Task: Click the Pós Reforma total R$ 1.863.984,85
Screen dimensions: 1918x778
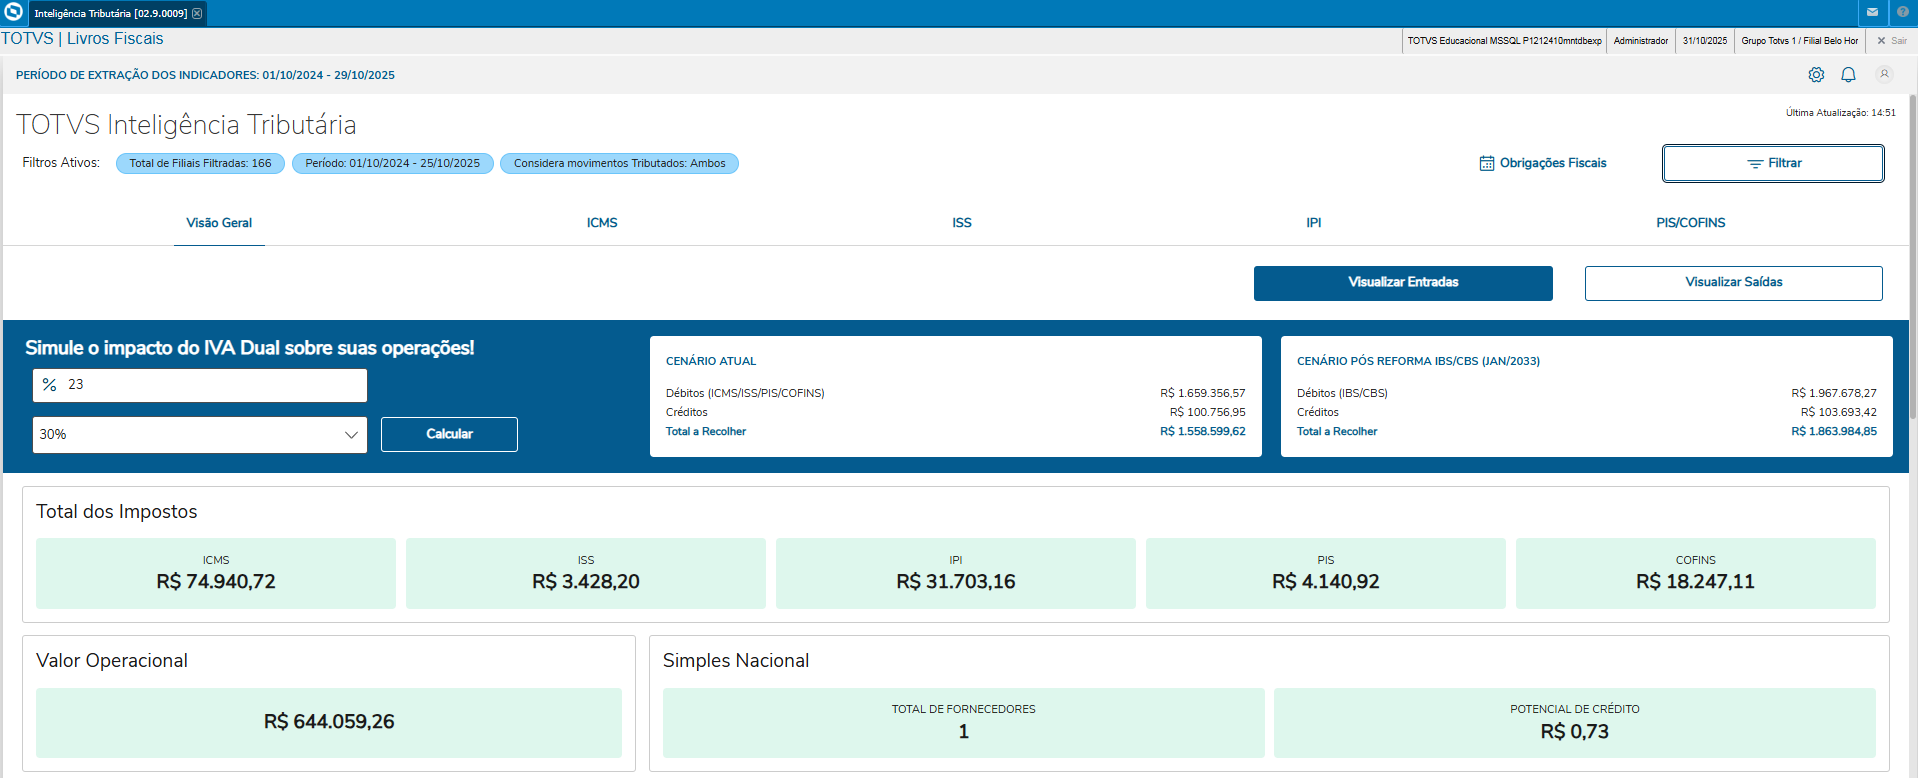Action: pos(1834,432)
